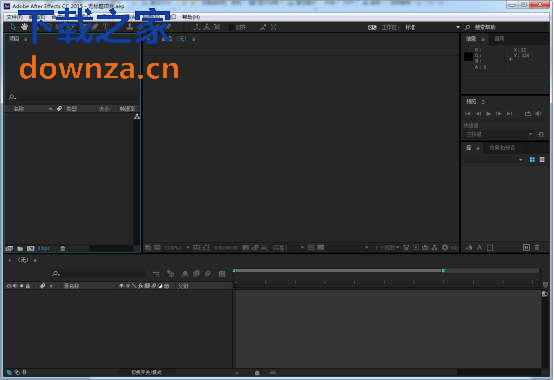
Task: Create a new folder in Project panel
Action: 20,249
